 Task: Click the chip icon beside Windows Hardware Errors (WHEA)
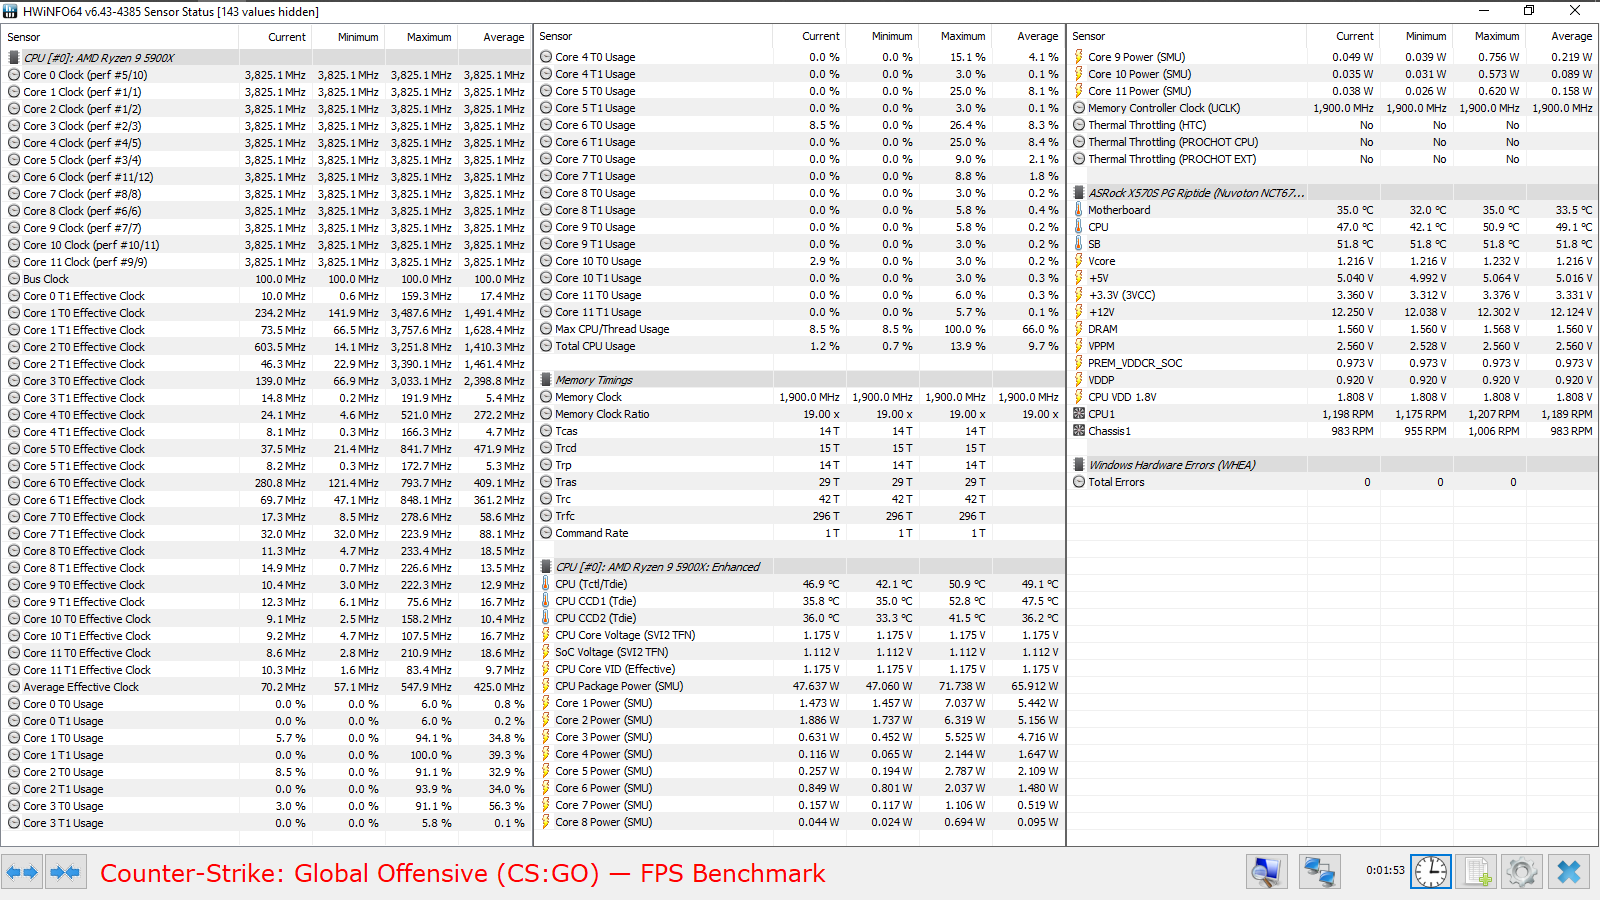[x=1079, y=465]
